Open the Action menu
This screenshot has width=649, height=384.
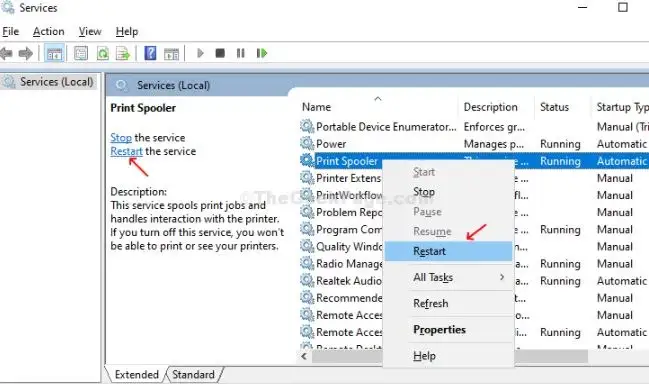(x=48, y=31)
